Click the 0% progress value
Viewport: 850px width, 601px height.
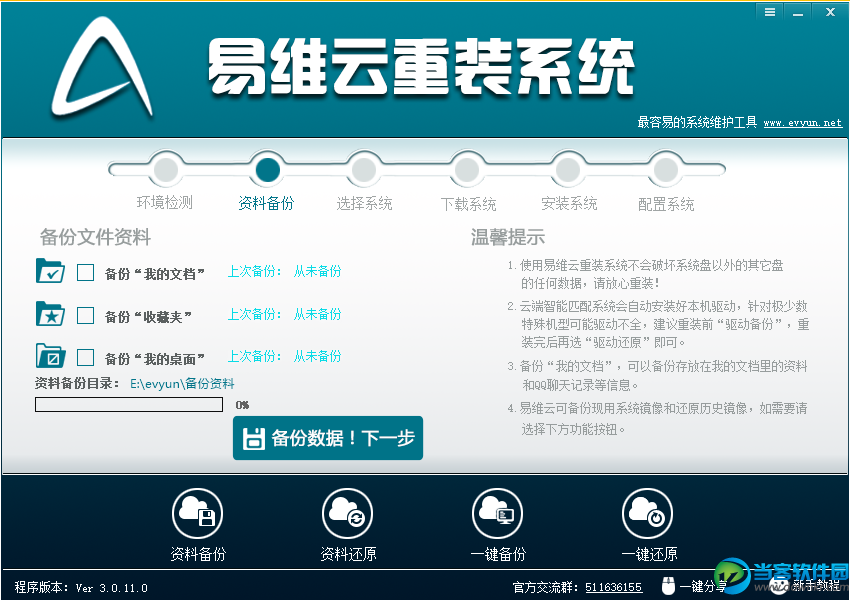pos(242,405)
